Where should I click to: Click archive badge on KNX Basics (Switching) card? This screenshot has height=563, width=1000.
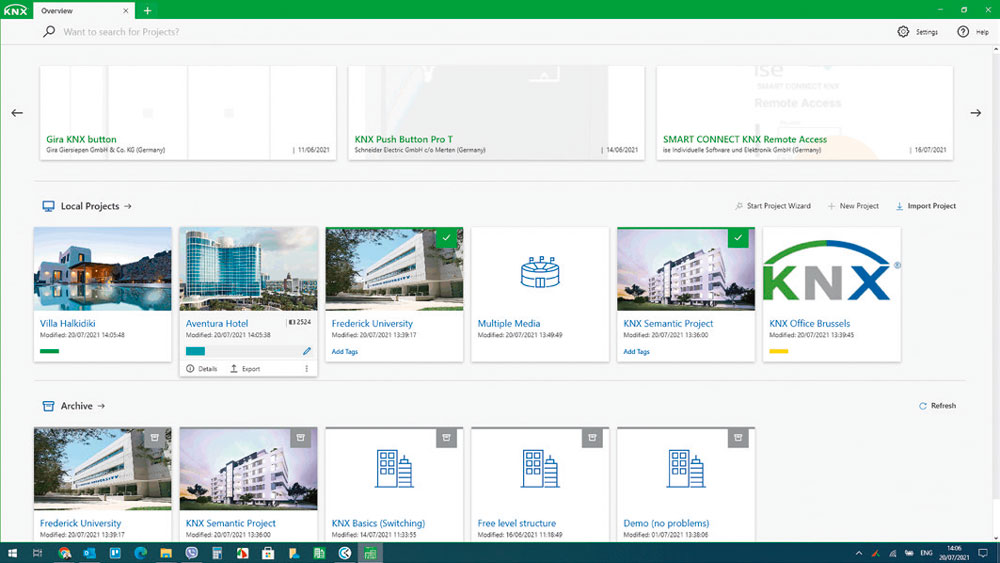(x=446, y=438)
